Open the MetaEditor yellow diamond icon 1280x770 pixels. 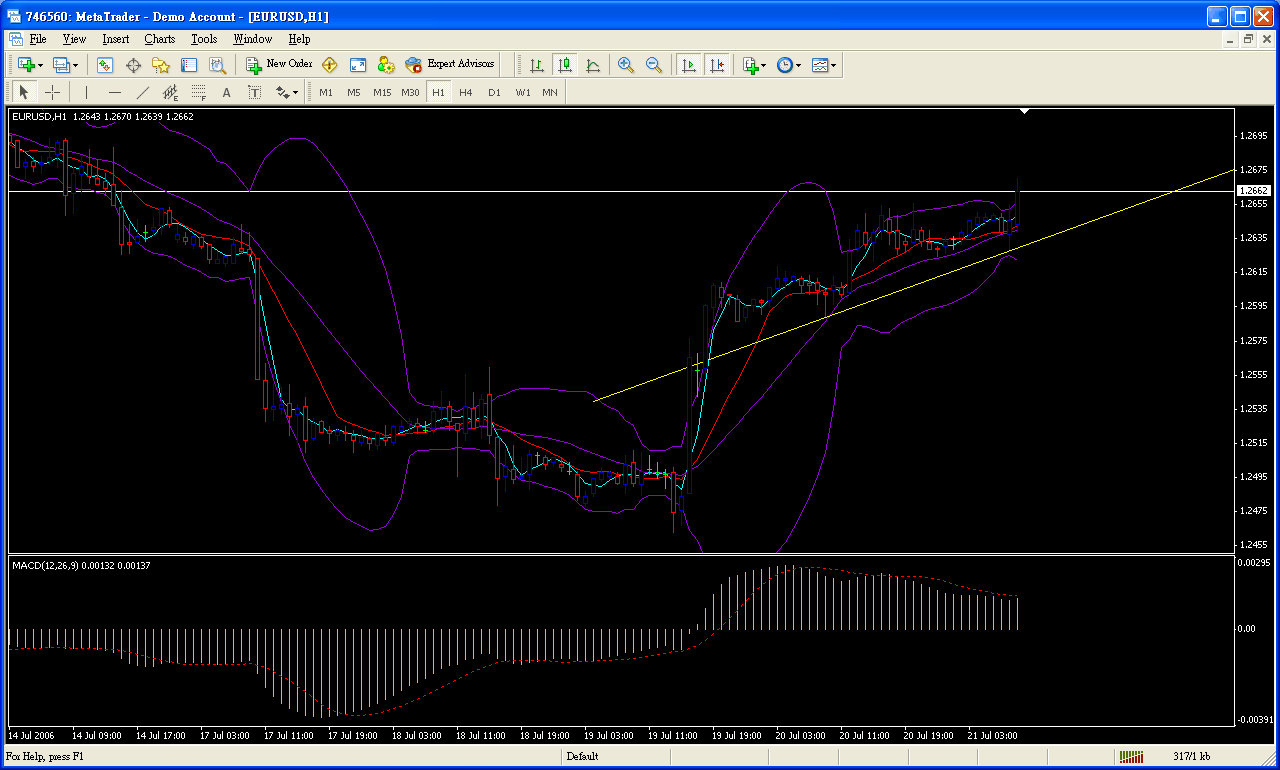click(x=329, y=65)
